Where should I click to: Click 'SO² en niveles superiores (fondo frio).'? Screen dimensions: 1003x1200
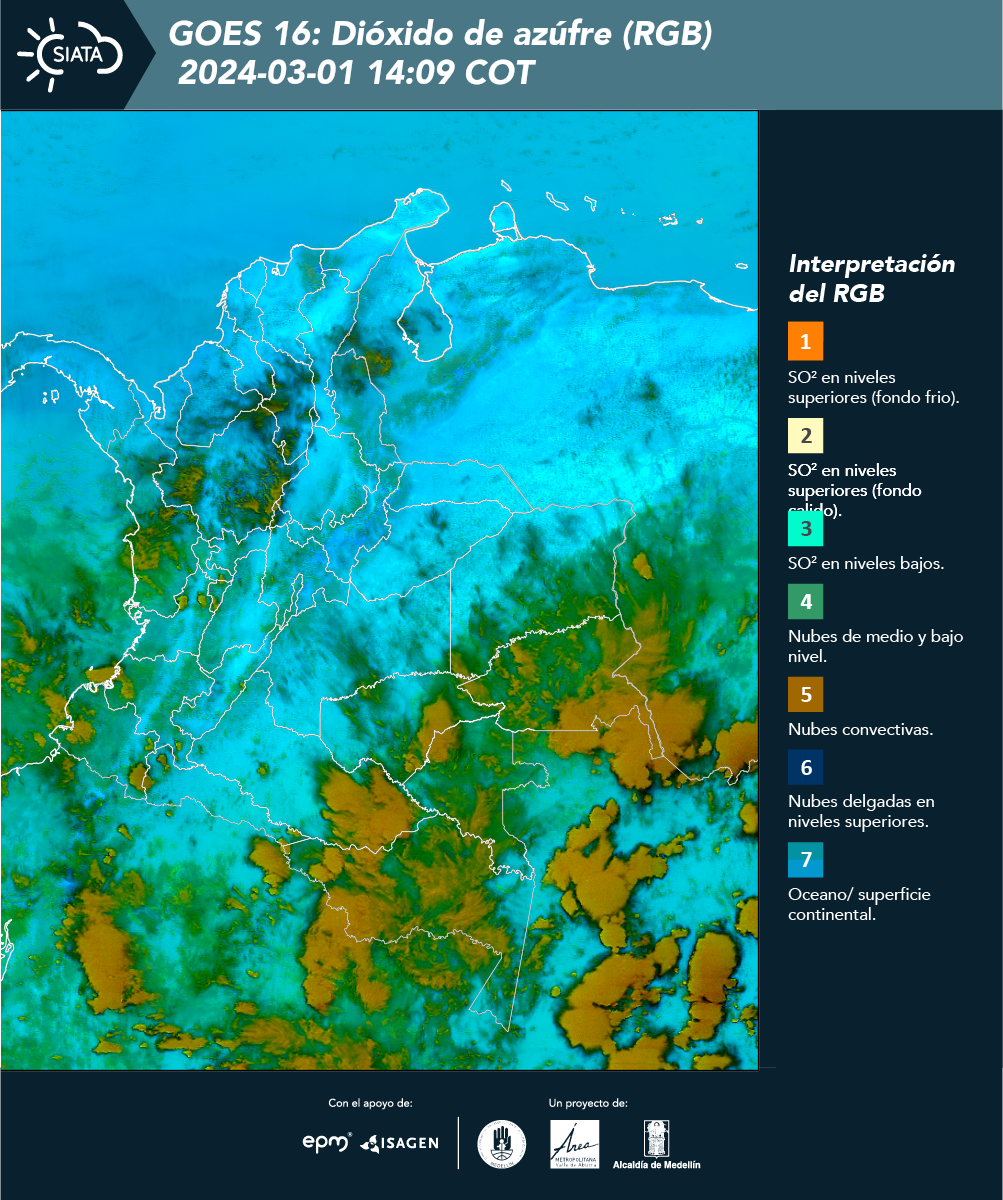tap(874, 387)
